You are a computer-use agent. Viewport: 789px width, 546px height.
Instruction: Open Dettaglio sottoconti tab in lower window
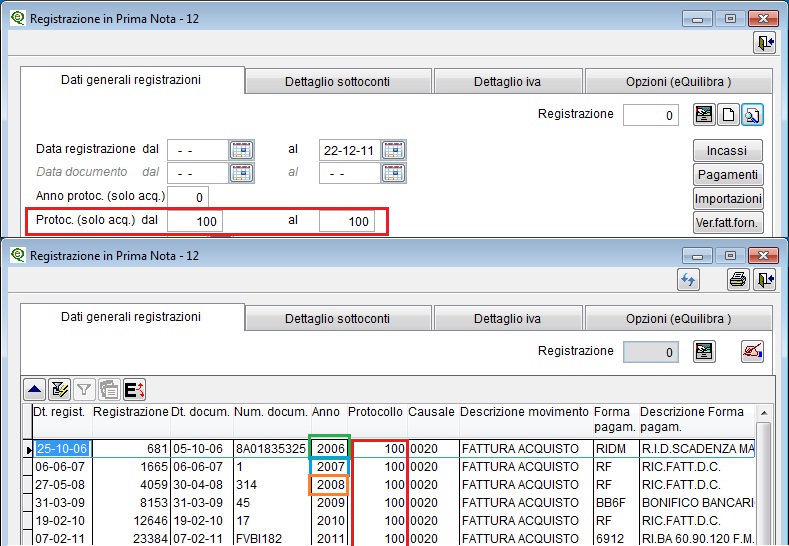coord(338,319)
